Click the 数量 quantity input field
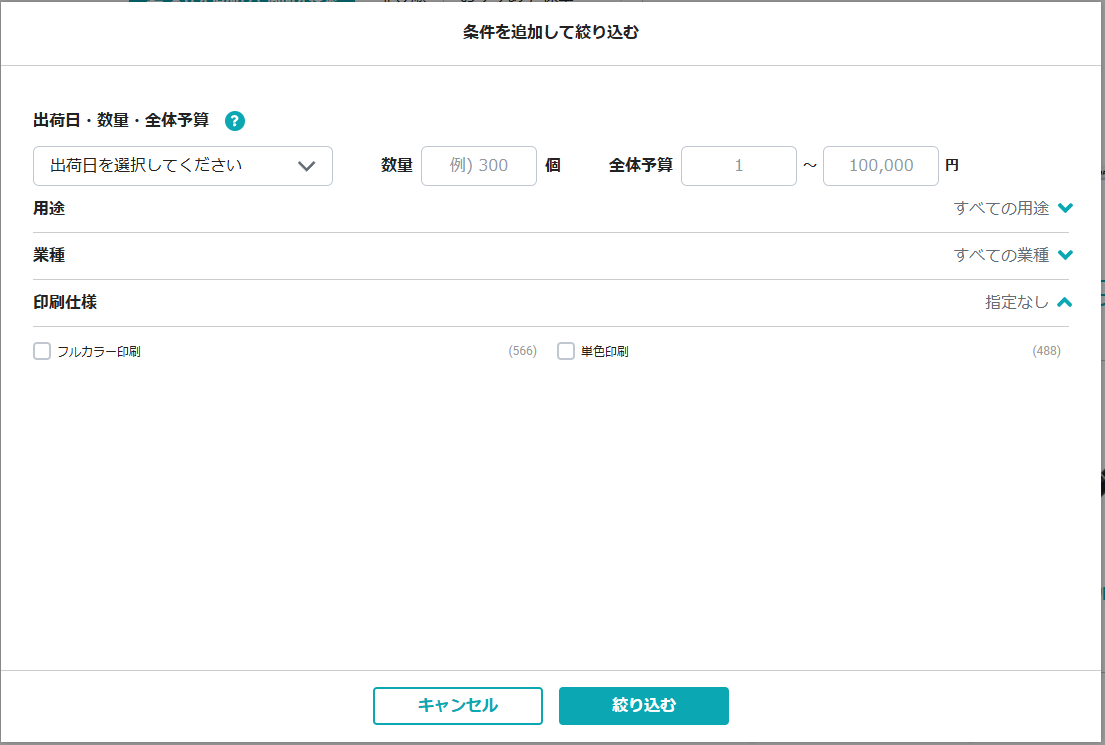 tap(479, 166)
